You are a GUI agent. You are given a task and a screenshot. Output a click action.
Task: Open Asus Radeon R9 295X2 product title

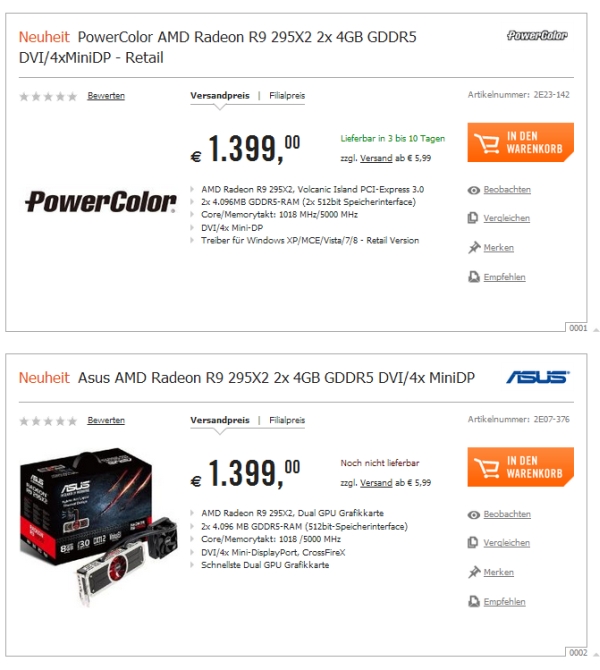point(275,378)
